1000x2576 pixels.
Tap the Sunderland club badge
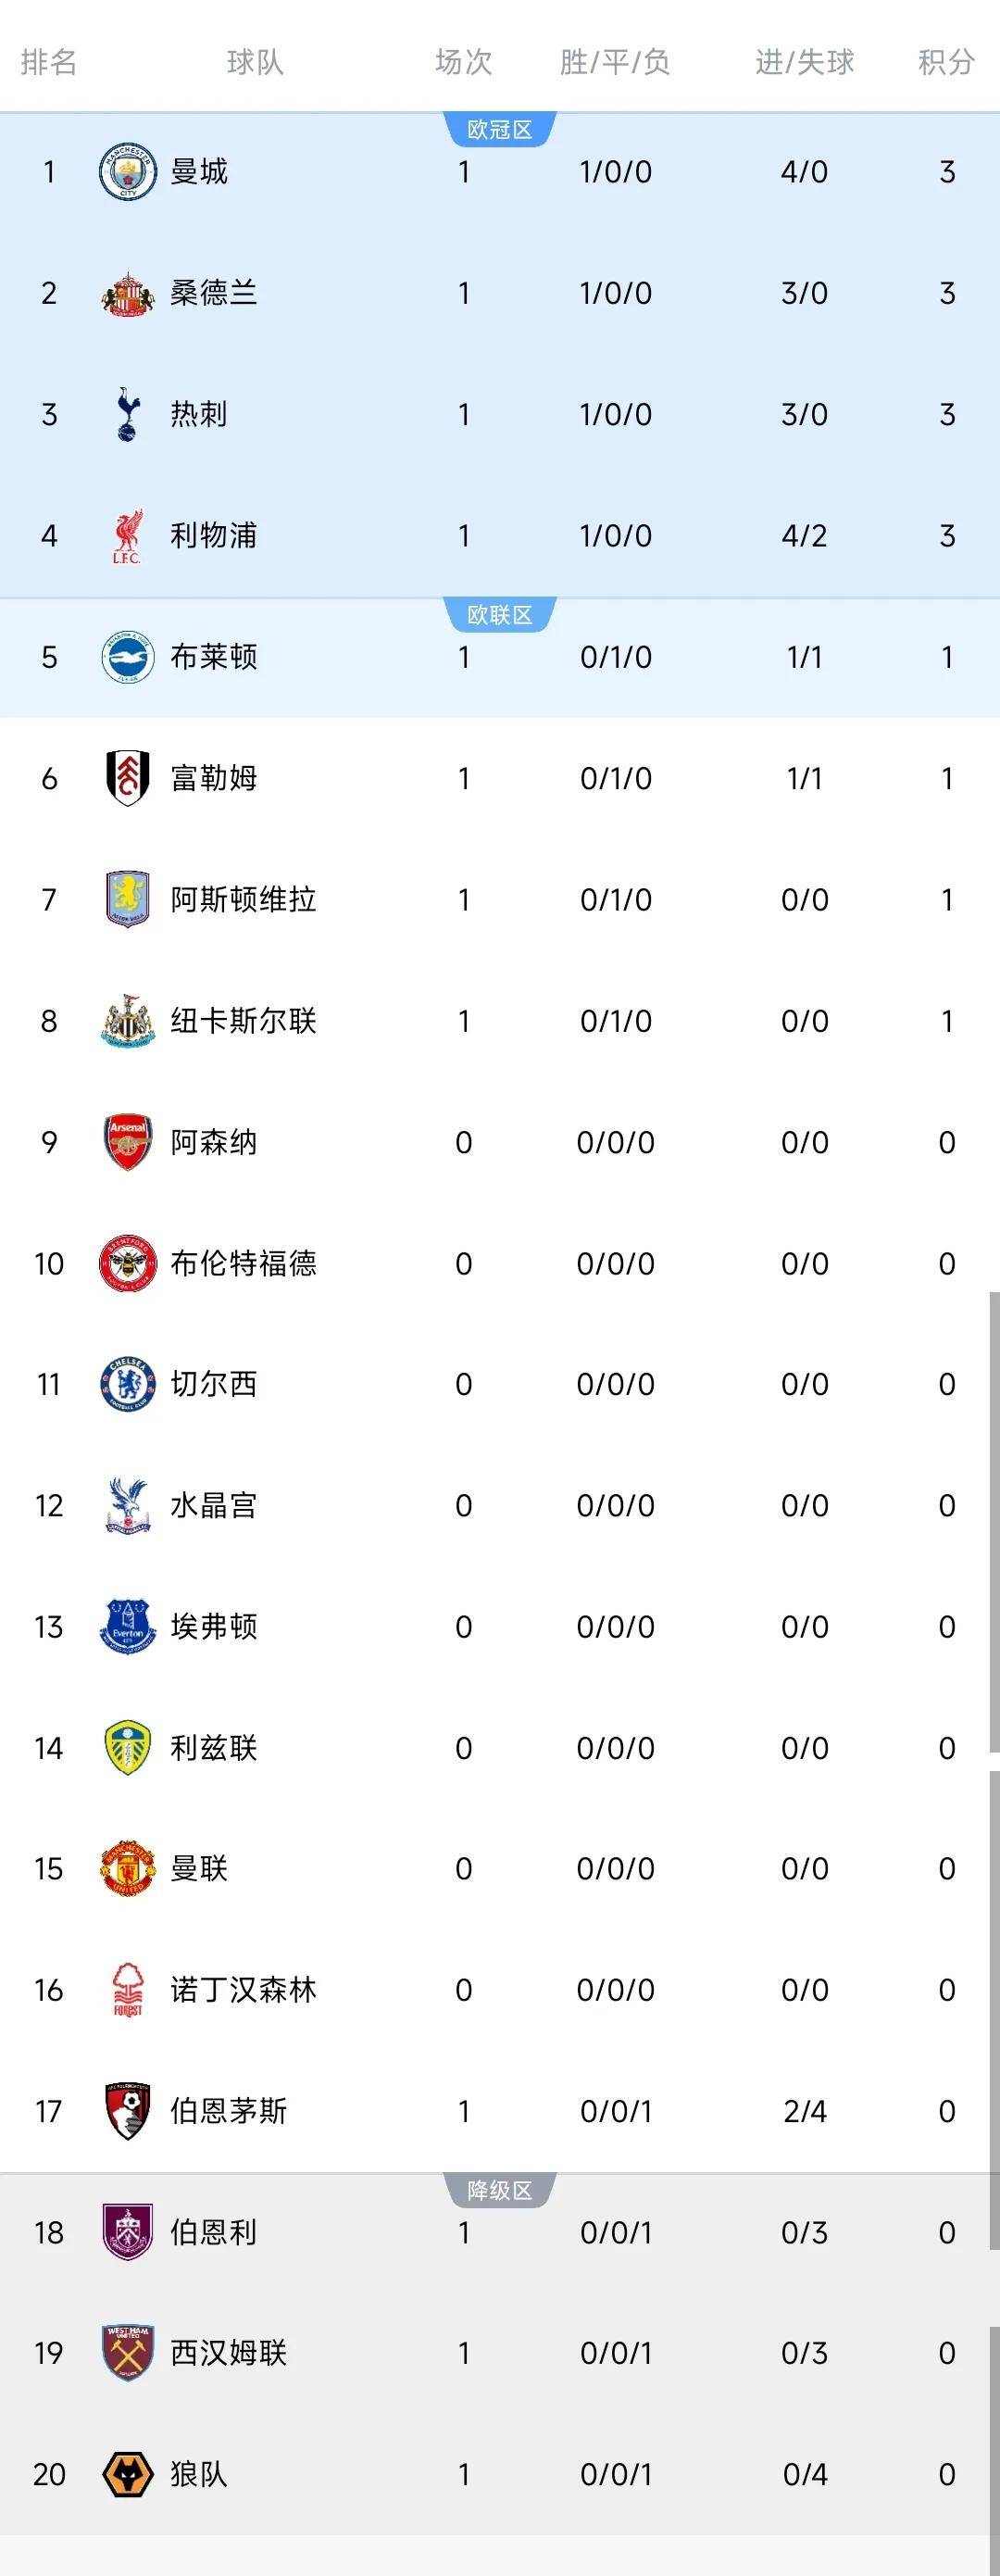tap(128, 293)
